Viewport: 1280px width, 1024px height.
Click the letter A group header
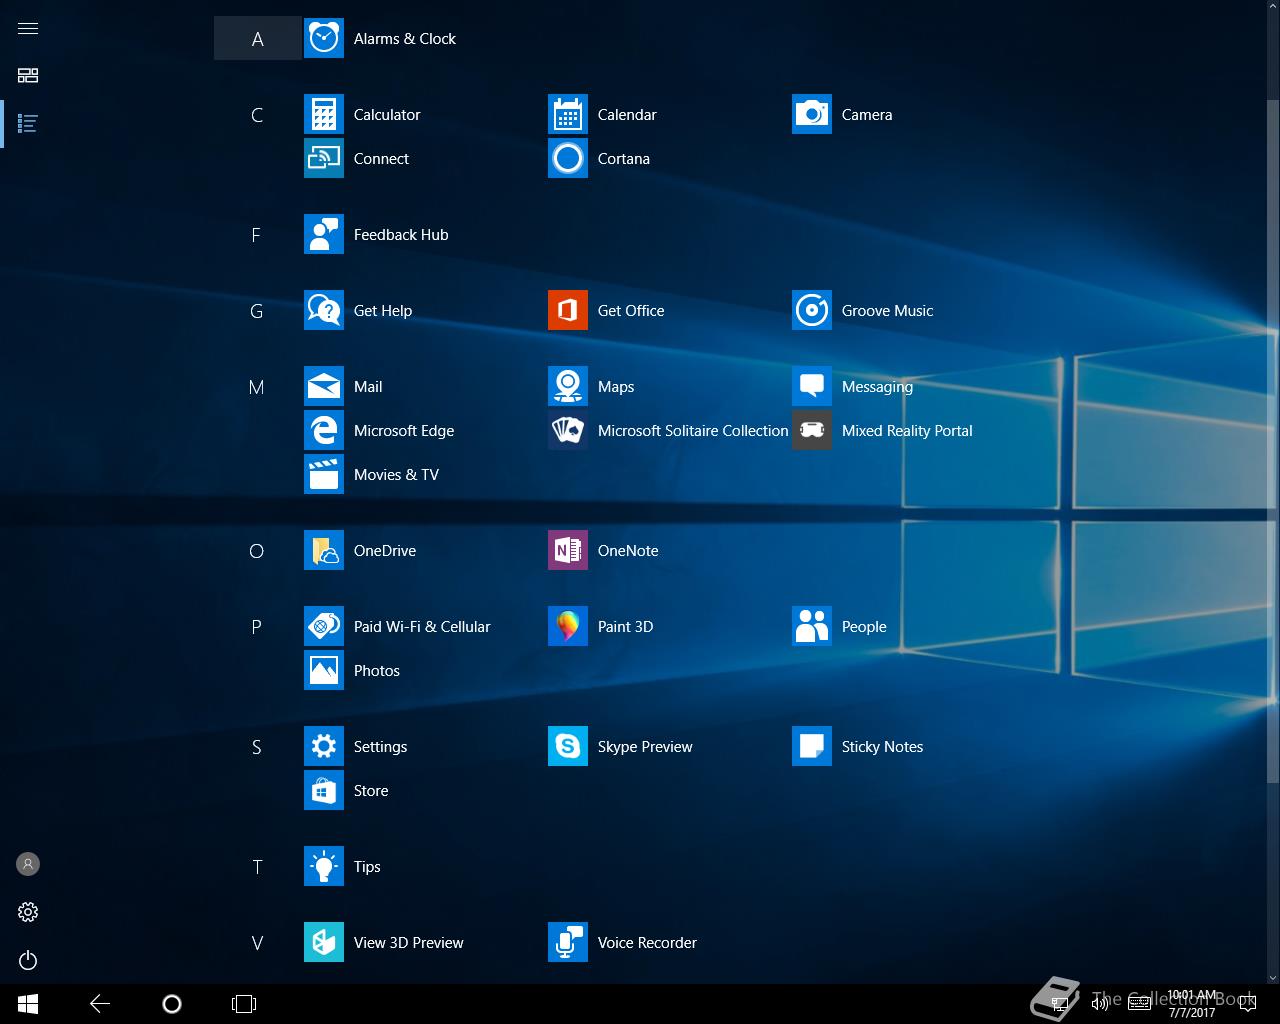point(257,39)
